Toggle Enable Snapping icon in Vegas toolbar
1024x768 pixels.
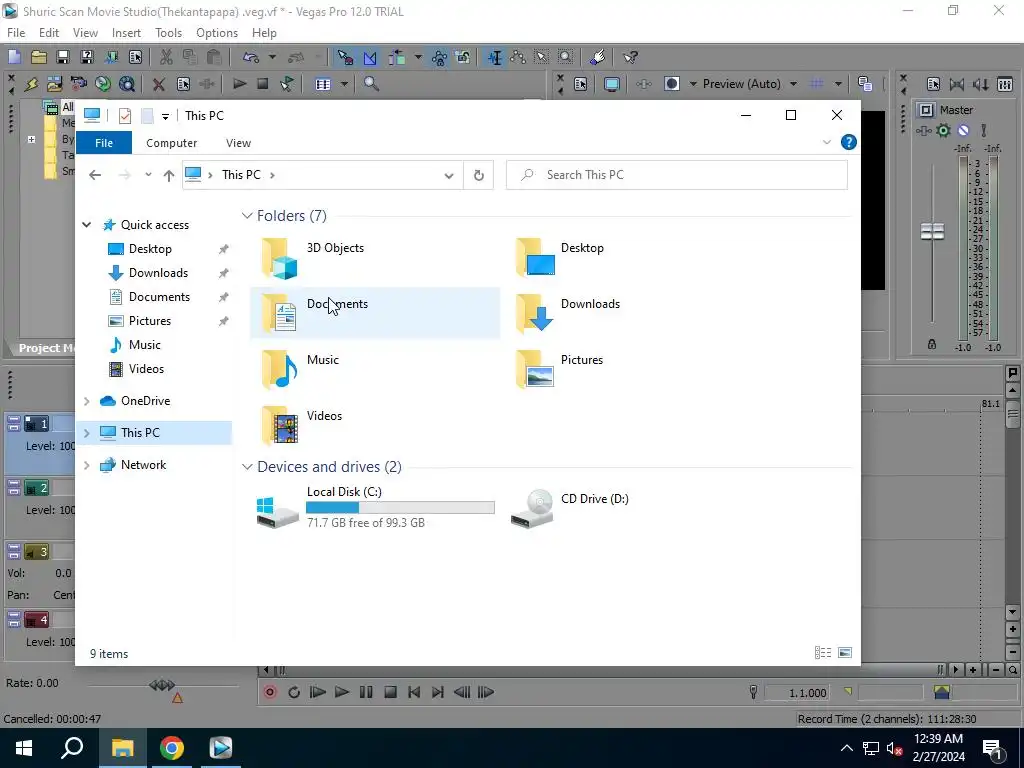point(345,57)
